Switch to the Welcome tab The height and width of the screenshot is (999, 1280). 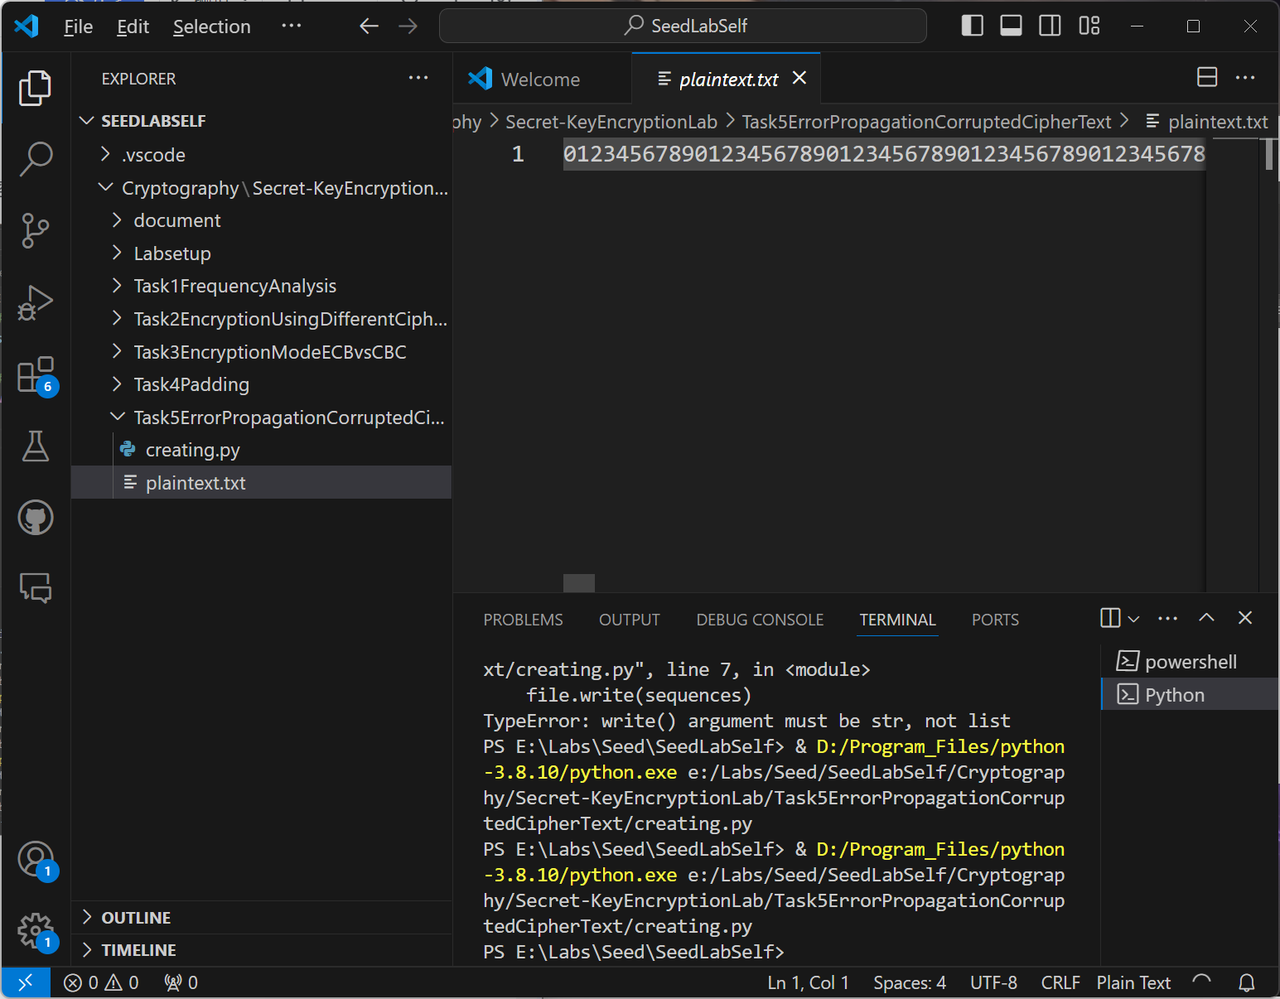[541, 79]
